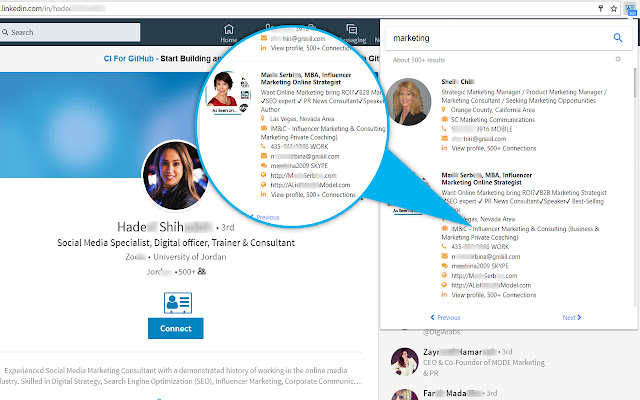This screenshot has height=400, width=640.
Task: Click location pin icon beside Orange County
Action: coord(444,110)
